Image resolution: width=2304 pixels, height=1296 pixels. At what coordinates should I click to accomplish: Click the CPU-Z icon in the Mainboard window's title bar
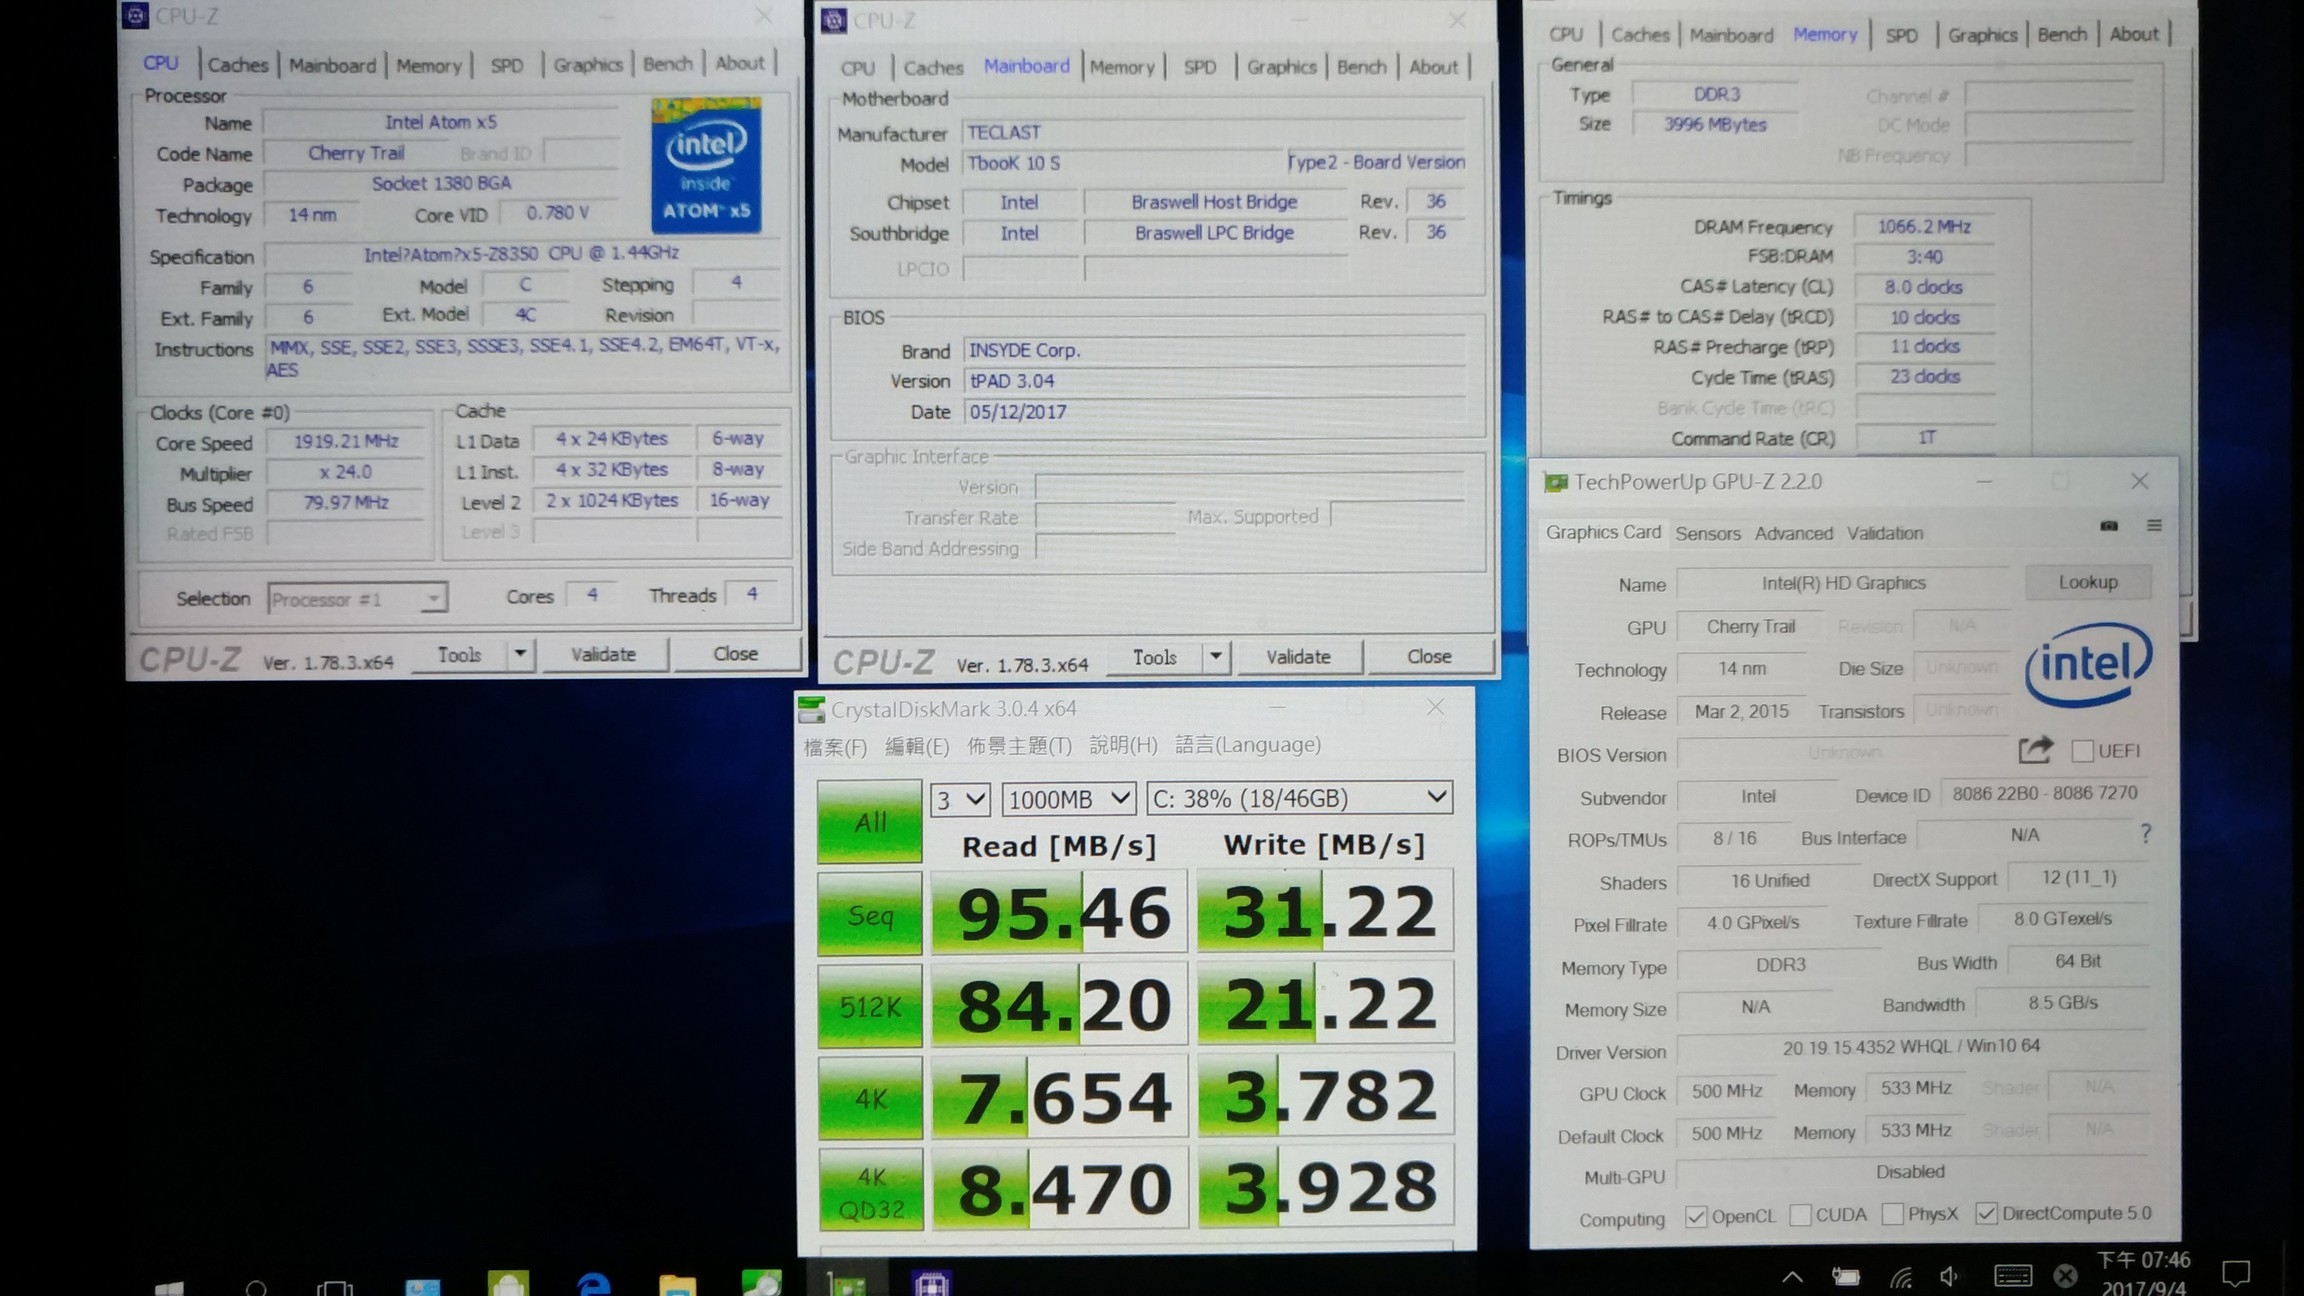833,21
